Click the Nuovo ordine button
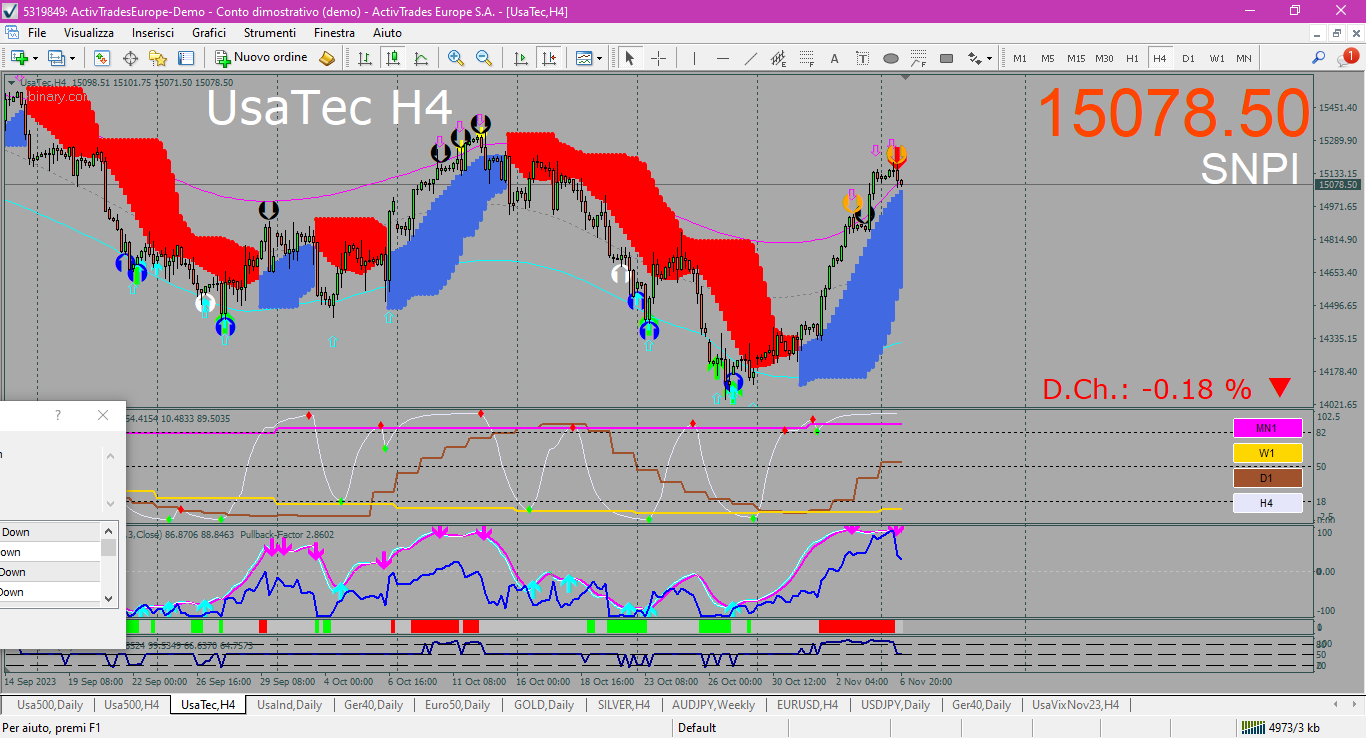Image resolution: width=1366 pixels, height=738 pixels. pyautogui.click(x=262, y=58)
